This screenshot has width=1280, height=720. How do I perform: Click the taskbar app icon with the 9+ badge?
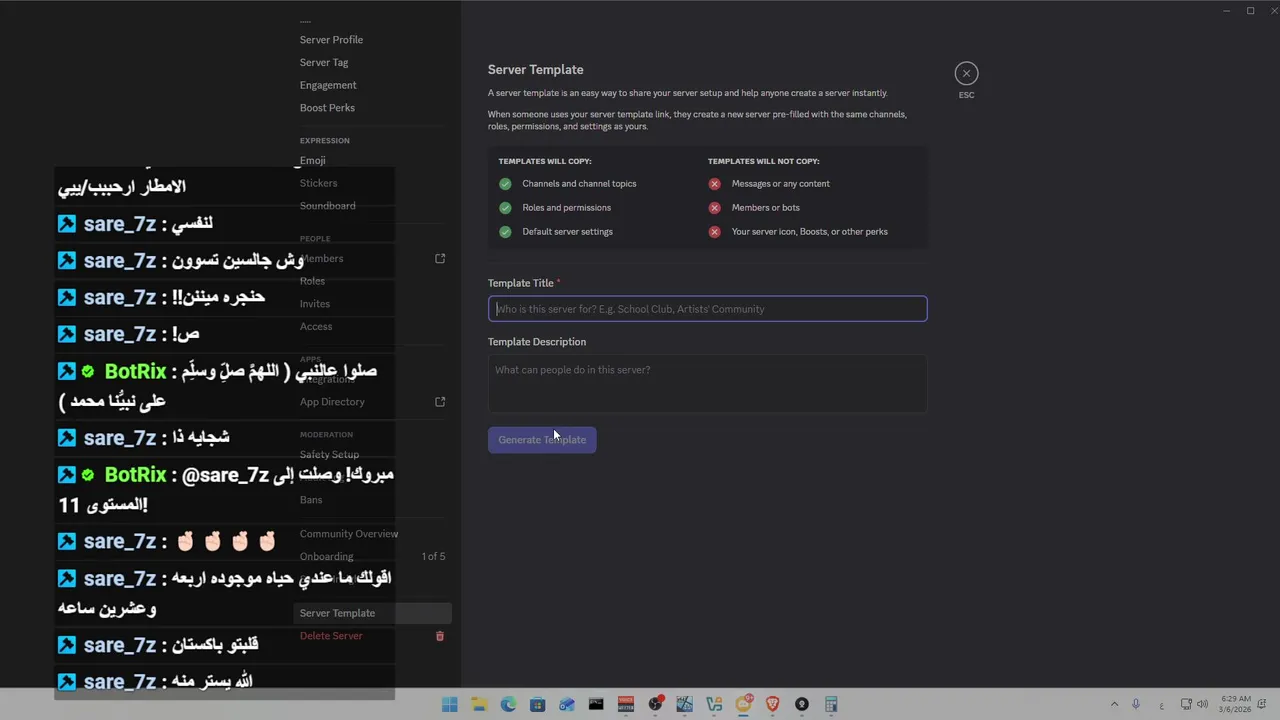point(743,705)
